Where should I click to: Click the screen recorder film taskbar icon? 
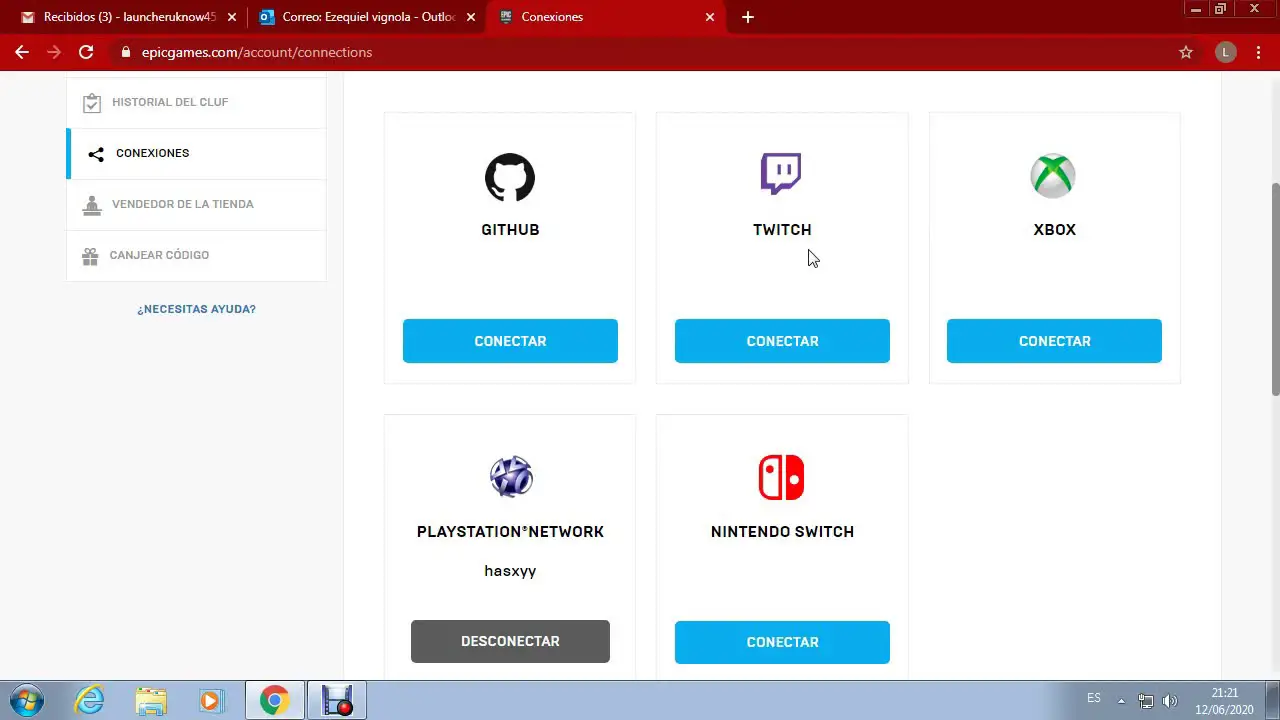(x=337, y=701)
